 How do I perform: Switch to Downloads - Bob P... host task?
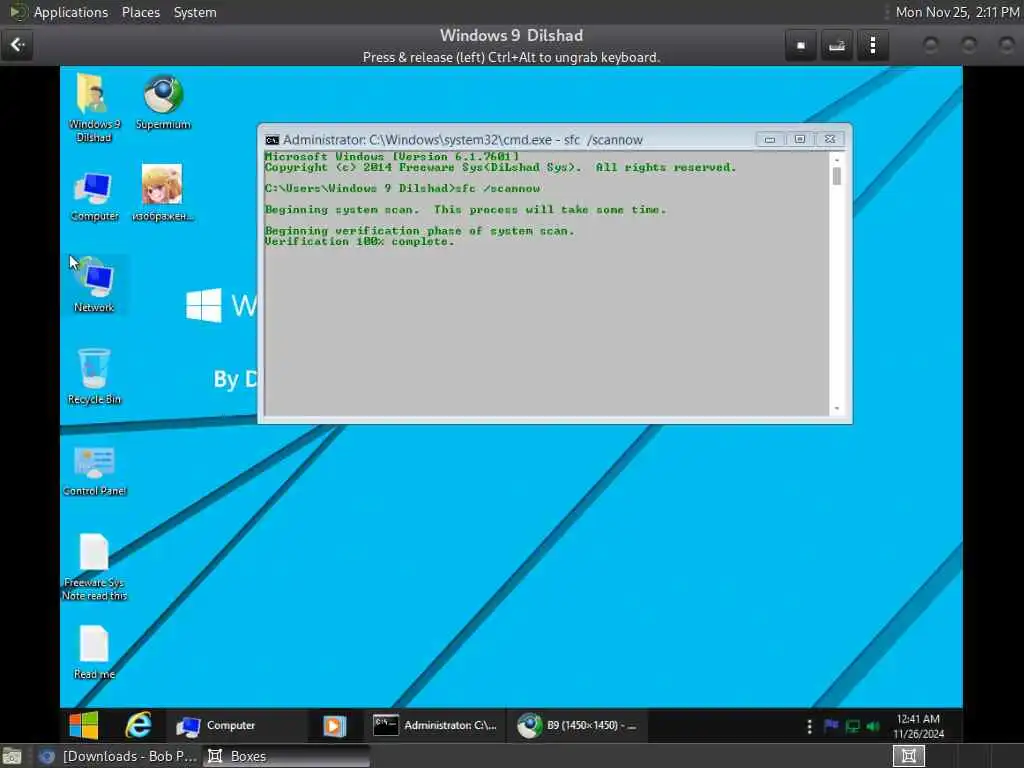(117, 756)
